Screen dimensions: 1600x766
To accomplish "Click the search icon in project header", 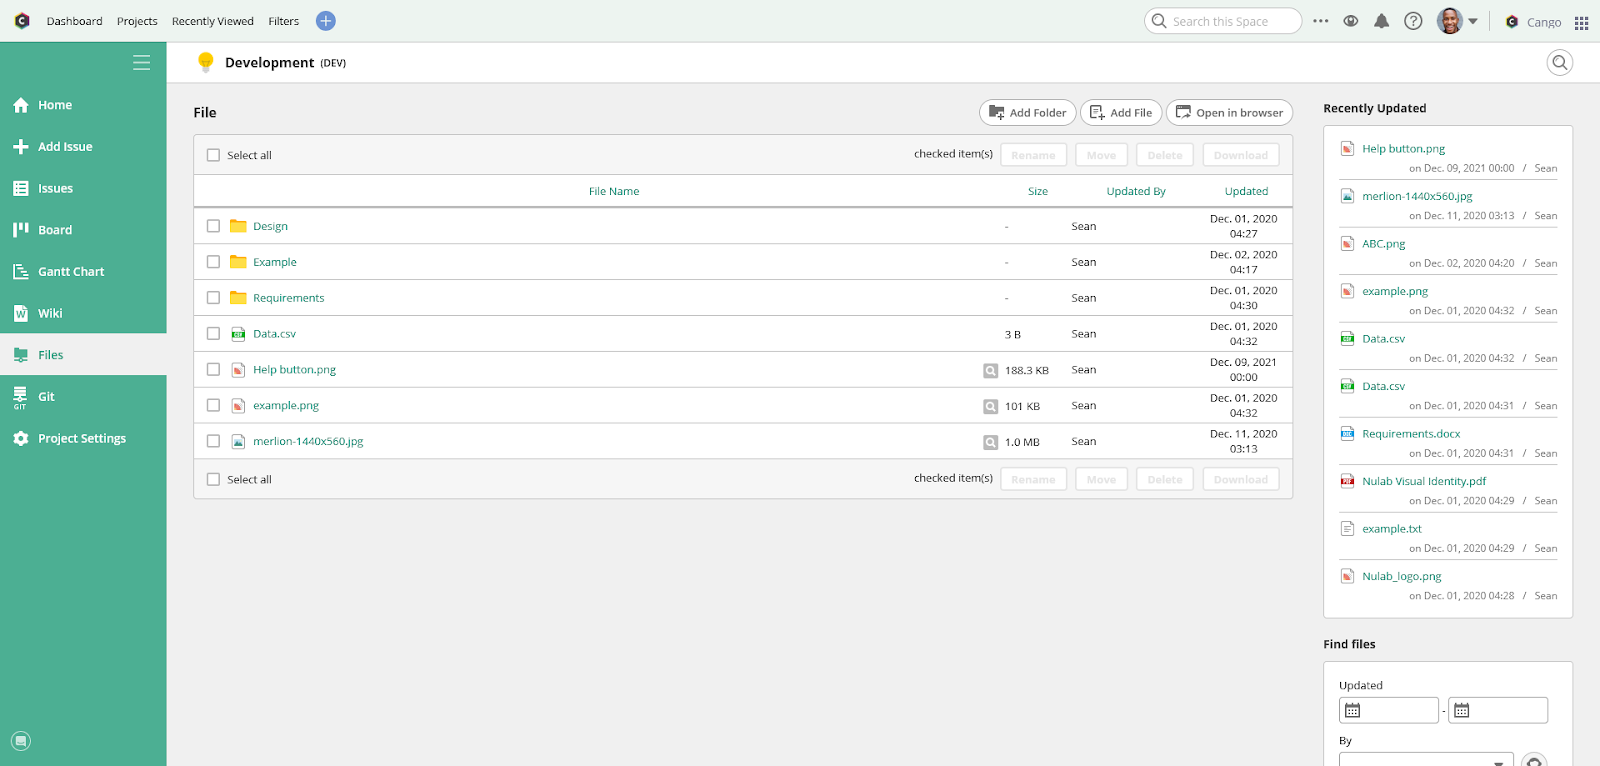I will [1559, 63].
